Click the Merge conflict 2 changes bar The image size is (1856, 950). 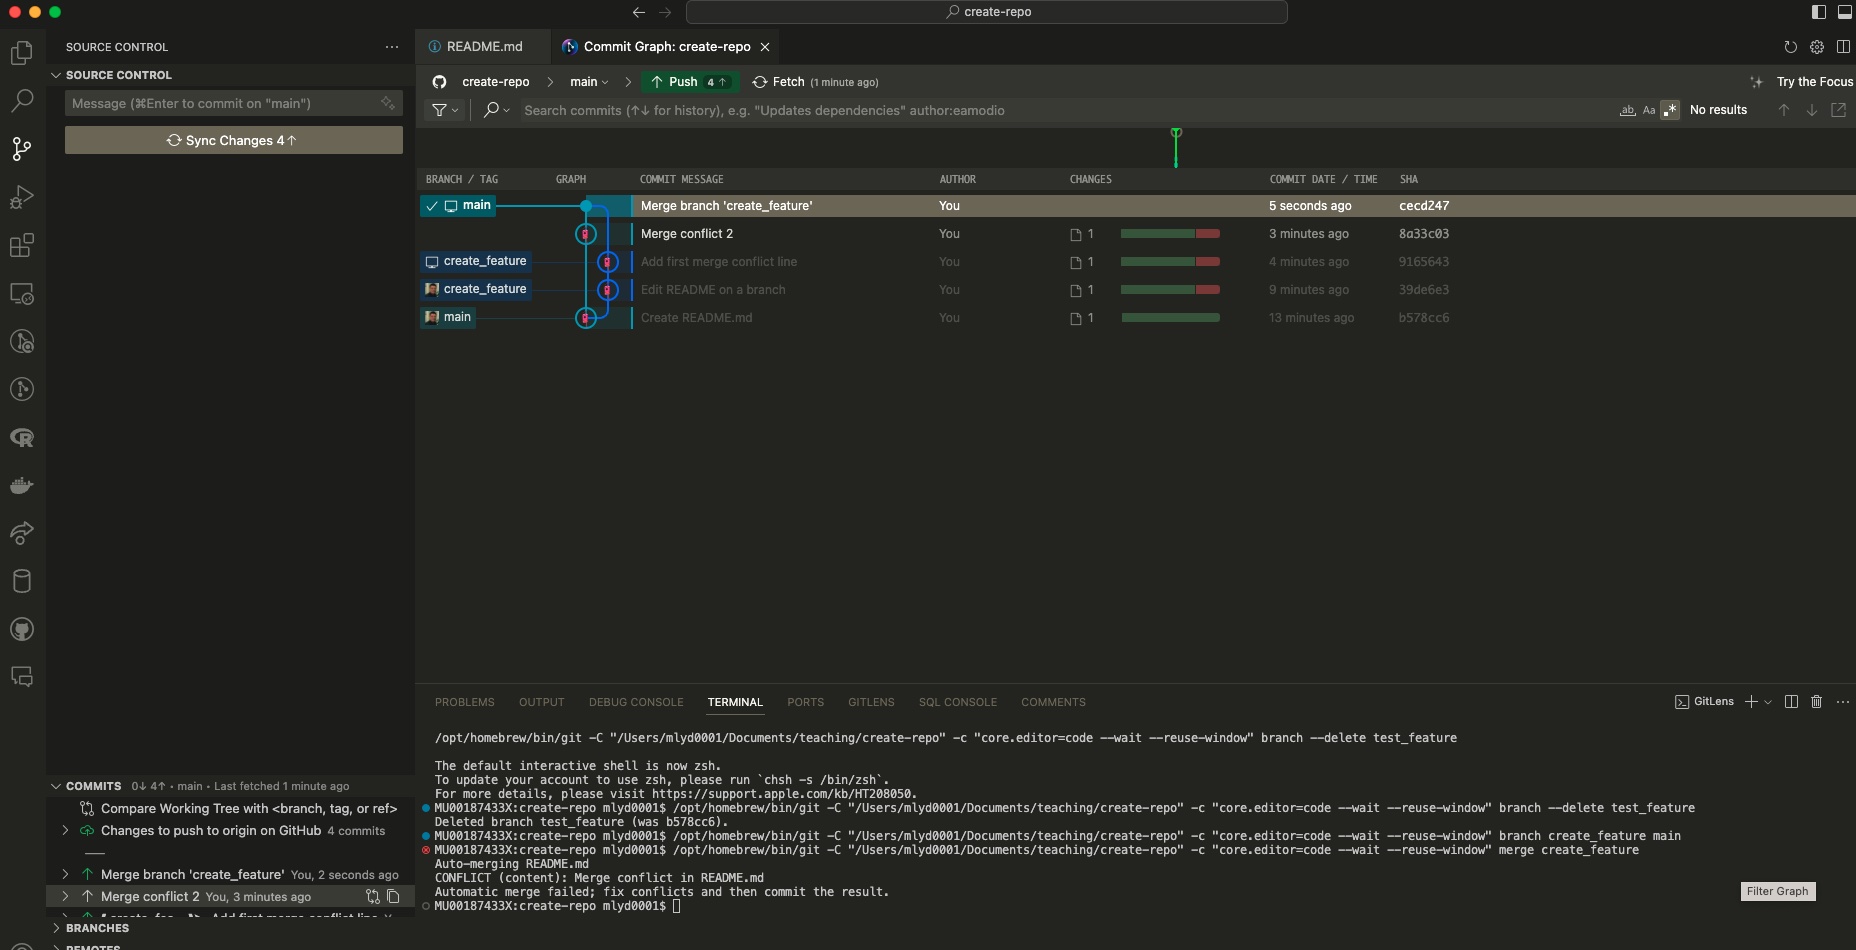click(x=1169, y=234)
